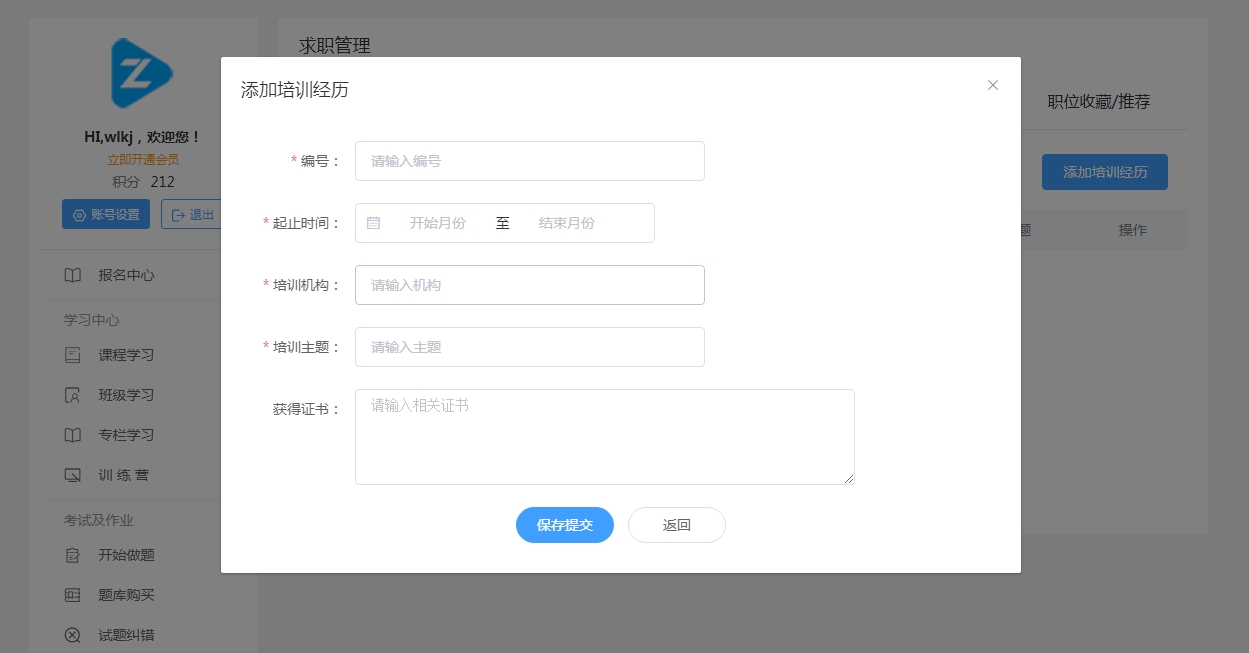This screenshot has height=653, width=1249.
Task: Click the gear icon on 账号设置
Action: pyautogui.click(x=80, y=215)
